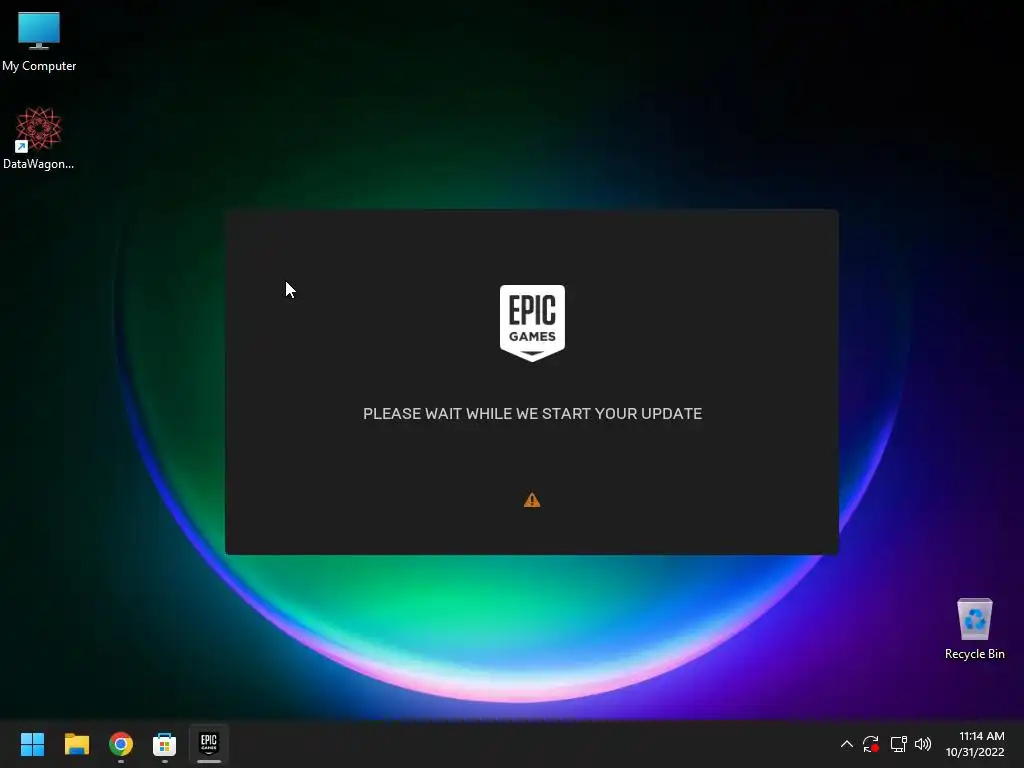Screen dimensions: 1024x768
Task: Select the My Computer desktop icon
Action: click(39, 42)
